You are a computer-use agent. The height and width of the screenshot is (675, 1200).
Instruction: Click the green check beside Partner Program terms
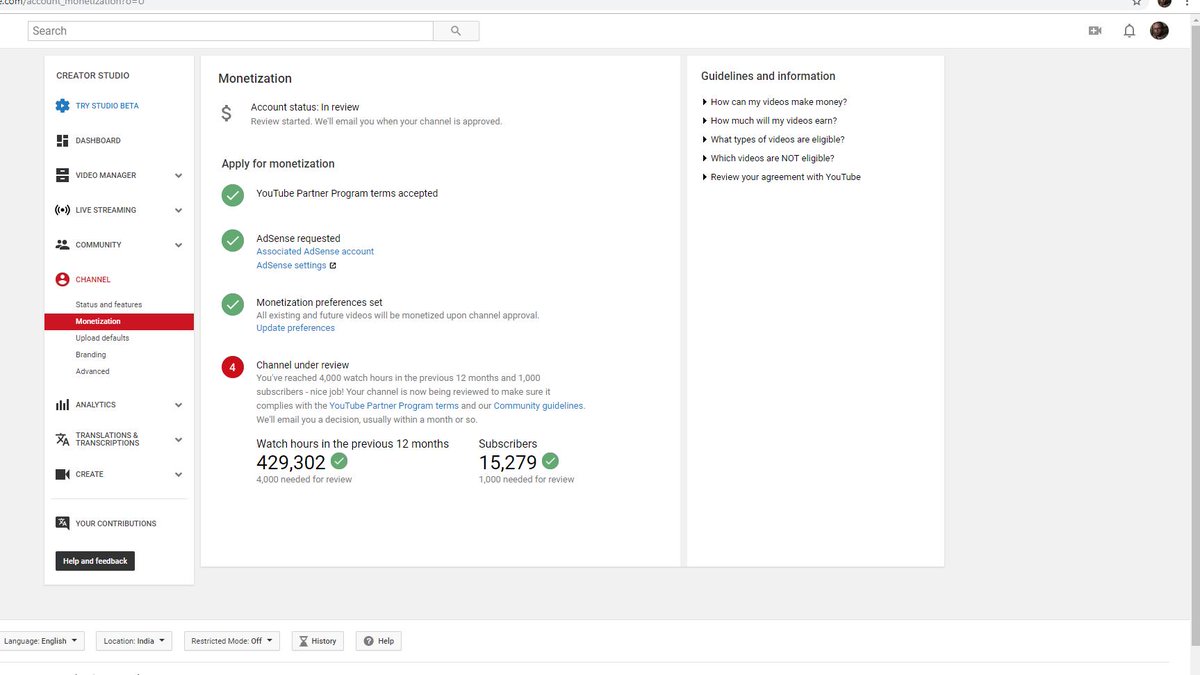[233, 195]
